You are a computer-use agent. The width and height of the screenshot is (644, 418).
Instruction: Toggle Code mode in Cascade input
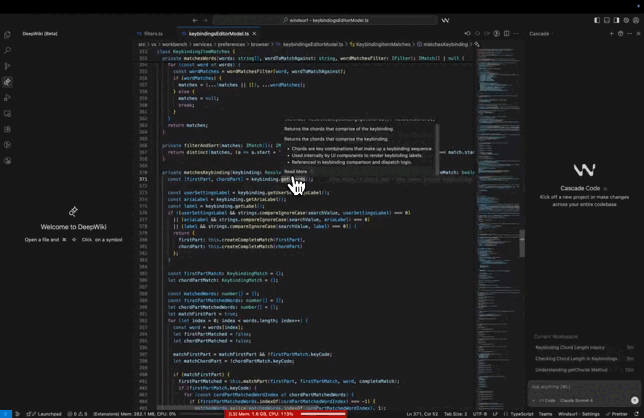click(x=547, y=400)
